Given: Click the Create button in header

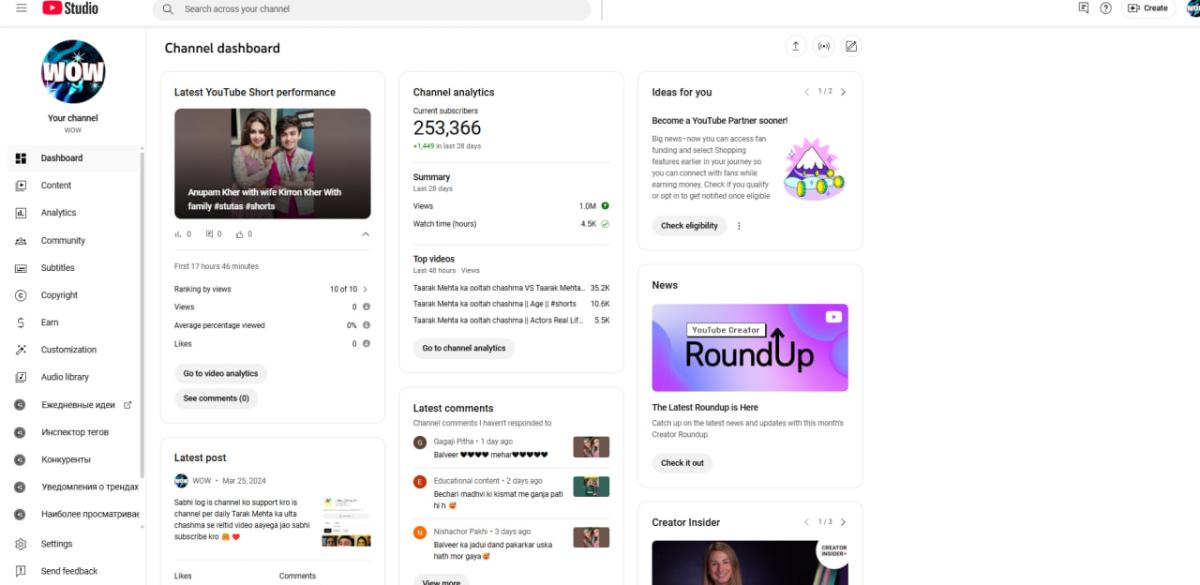Looking at the screenshot, I should (x=1148, y=8).
